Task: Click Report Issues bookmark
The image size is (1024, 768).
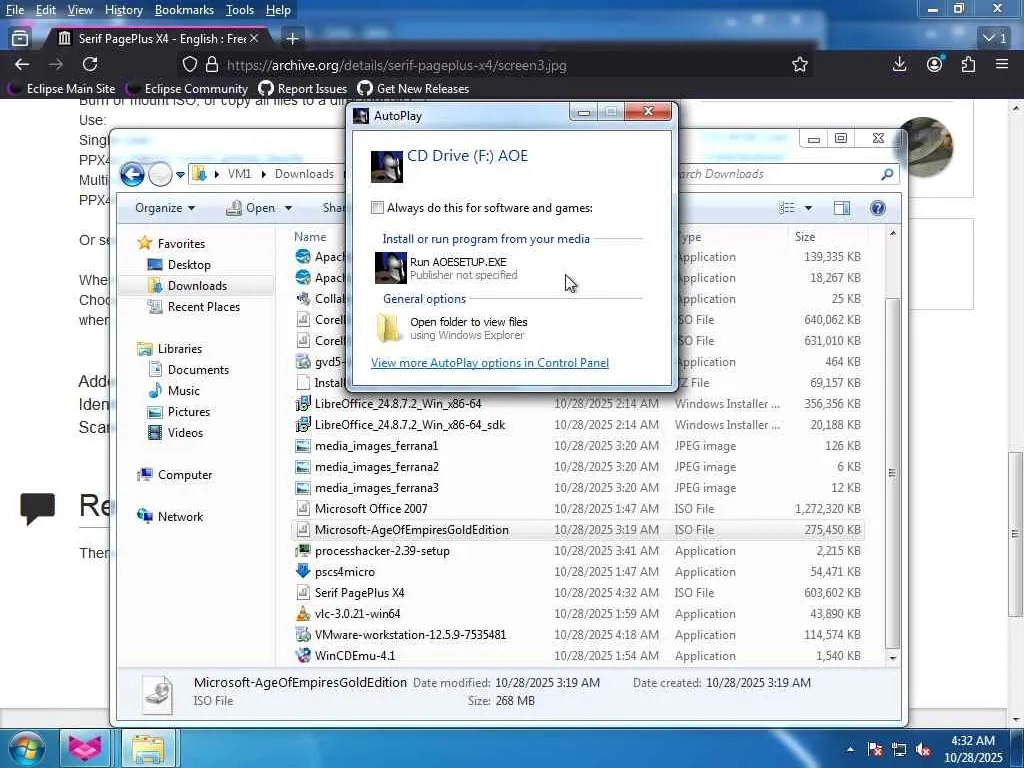Action: click(302, 88)
